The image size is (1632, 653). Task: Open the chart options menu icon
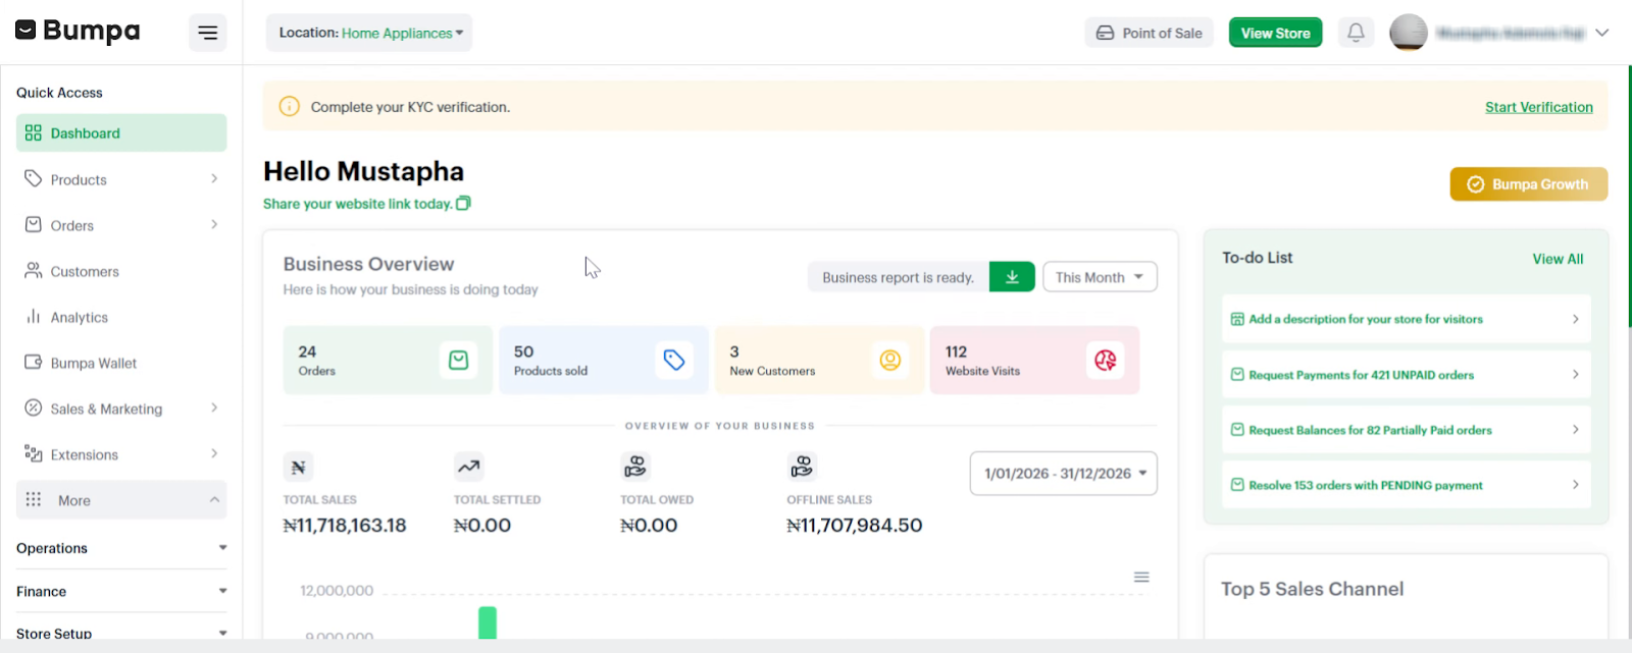(1141, 577)
